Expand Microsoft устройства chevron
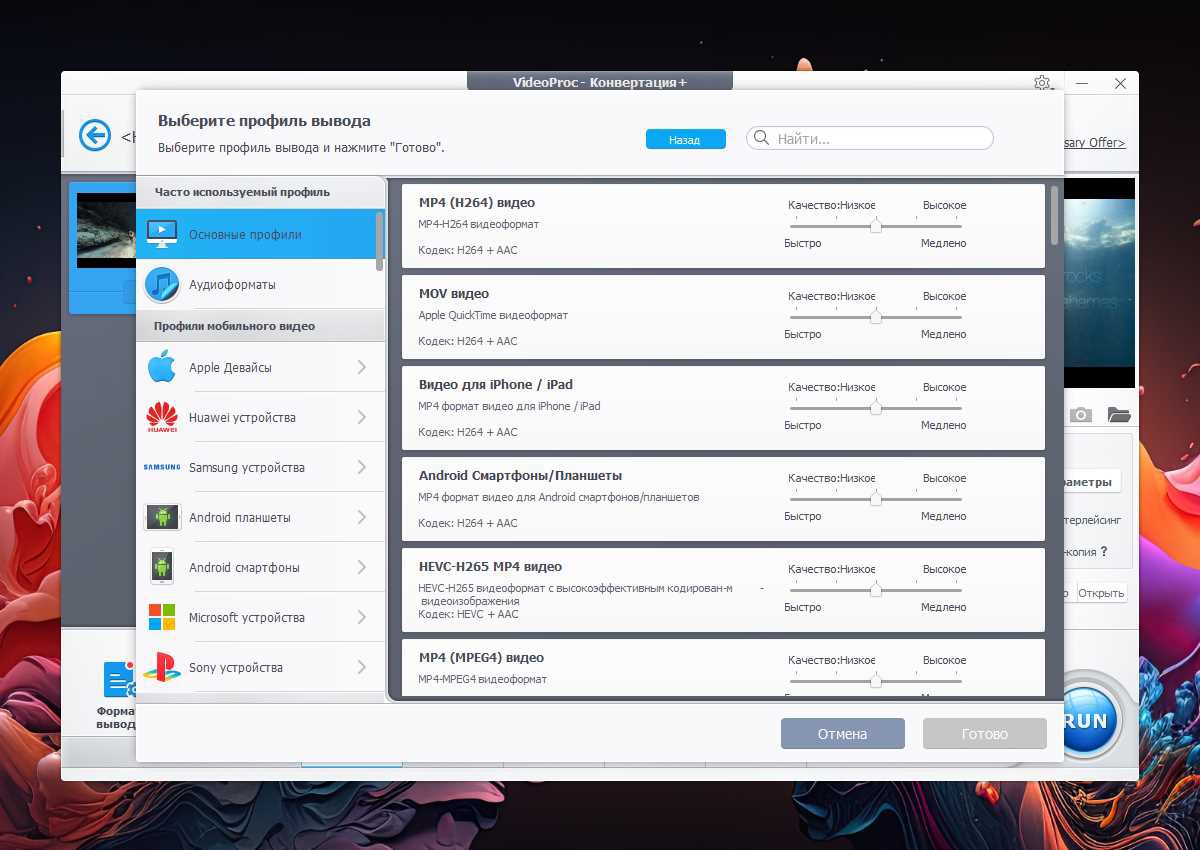The width and height of the screenshot is (1200, 850). [362, 617]
